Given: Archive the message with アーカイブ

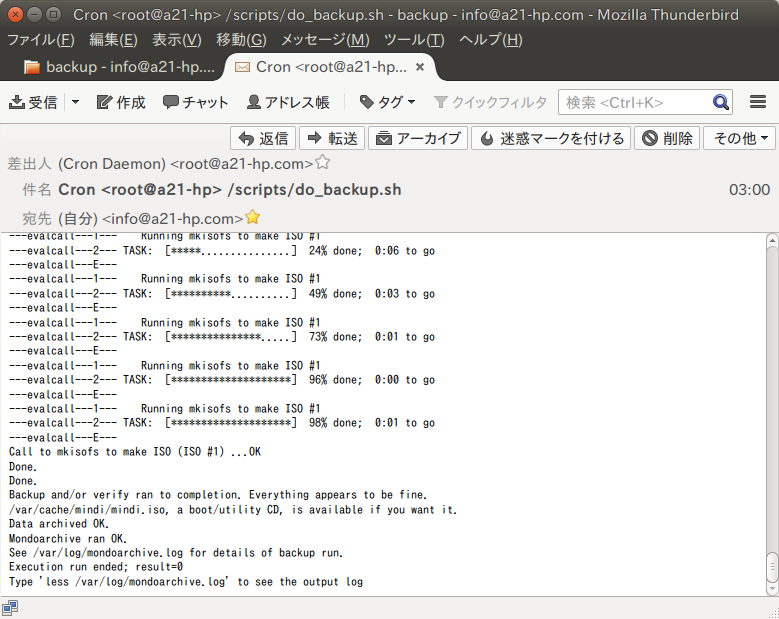Looking at the screenshot, I should click(x=418, y=138).
